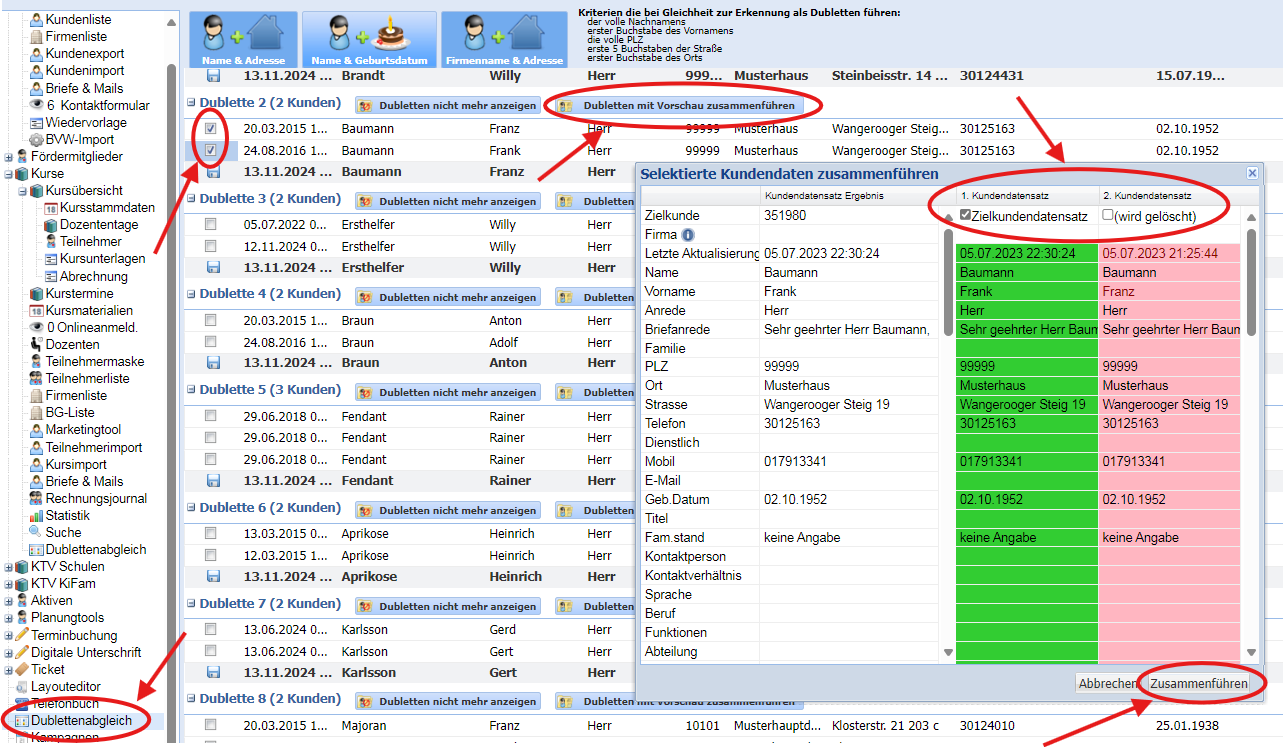Close the Kundendaten zusammenführen dialog

pos(1251,173)
